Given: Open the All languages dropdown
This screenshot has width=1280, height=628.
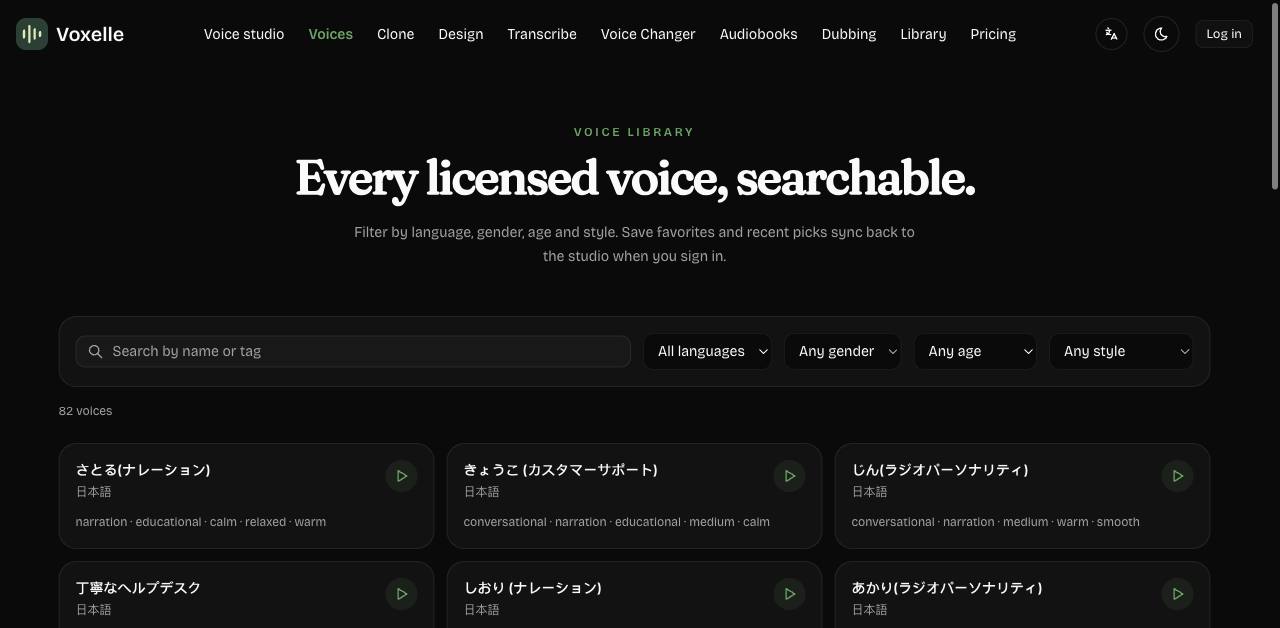Looking at the screenshot, I should (707, 352).
